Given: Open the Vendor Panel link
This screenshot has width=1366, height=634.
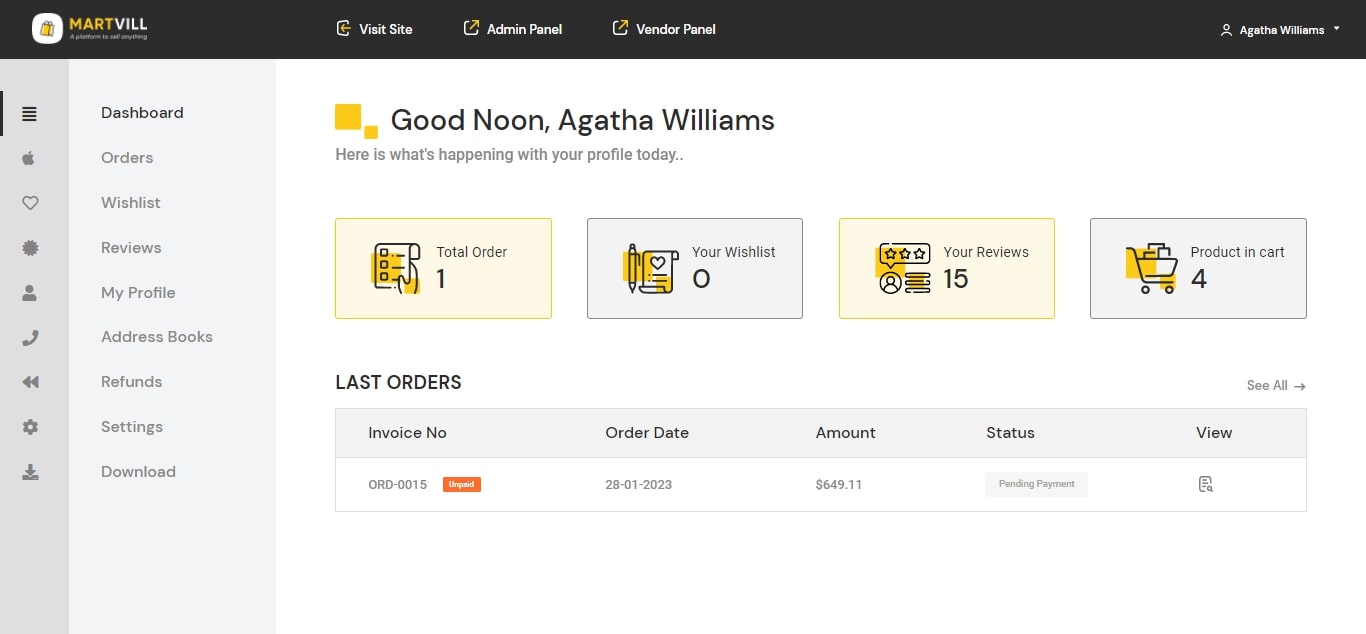Looking at the screenshot, I should click(x=664, y=29).
